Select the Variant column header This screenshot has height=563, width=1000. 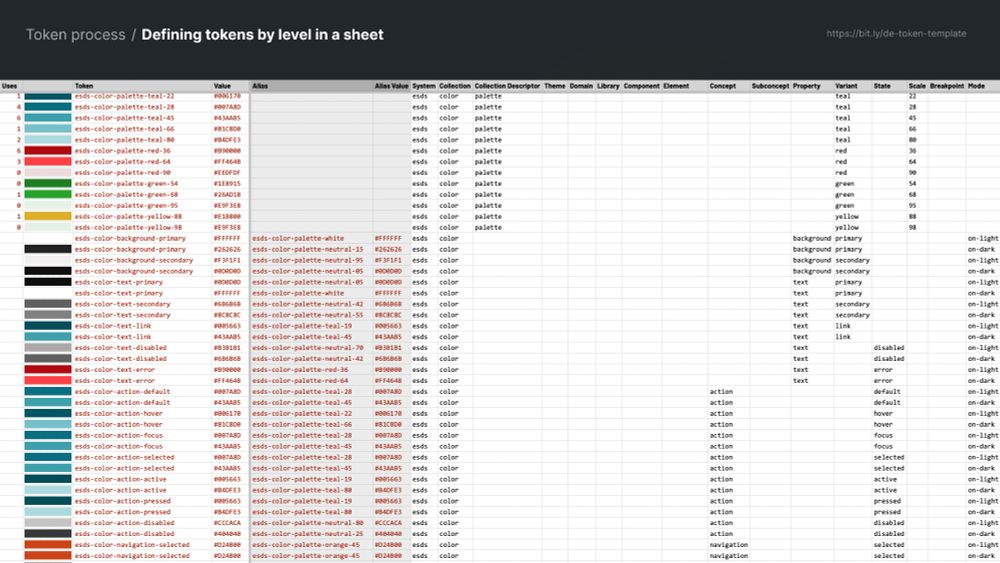point(846,85)
